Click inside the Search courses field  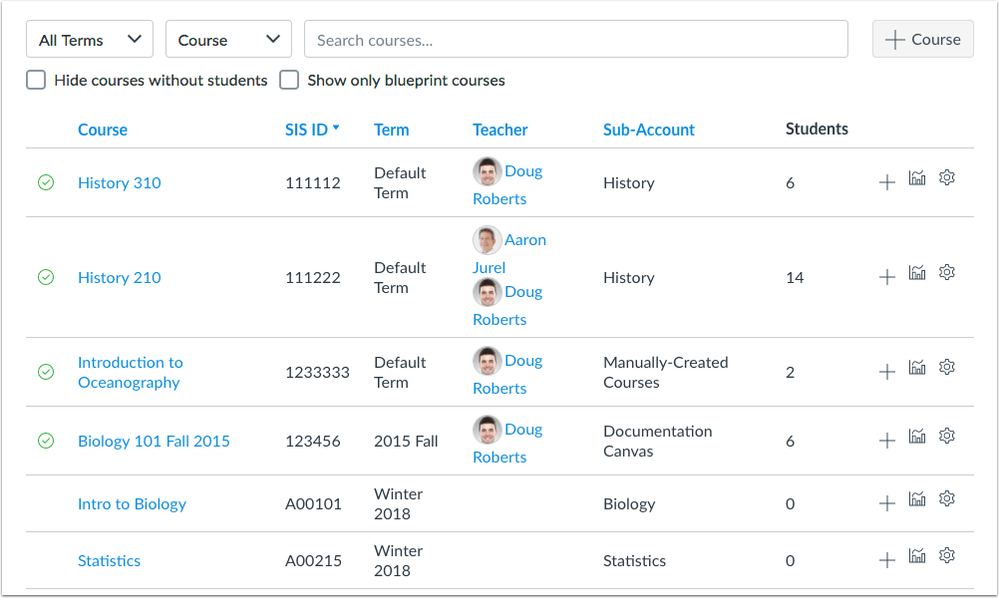click(x=576, y=39)
